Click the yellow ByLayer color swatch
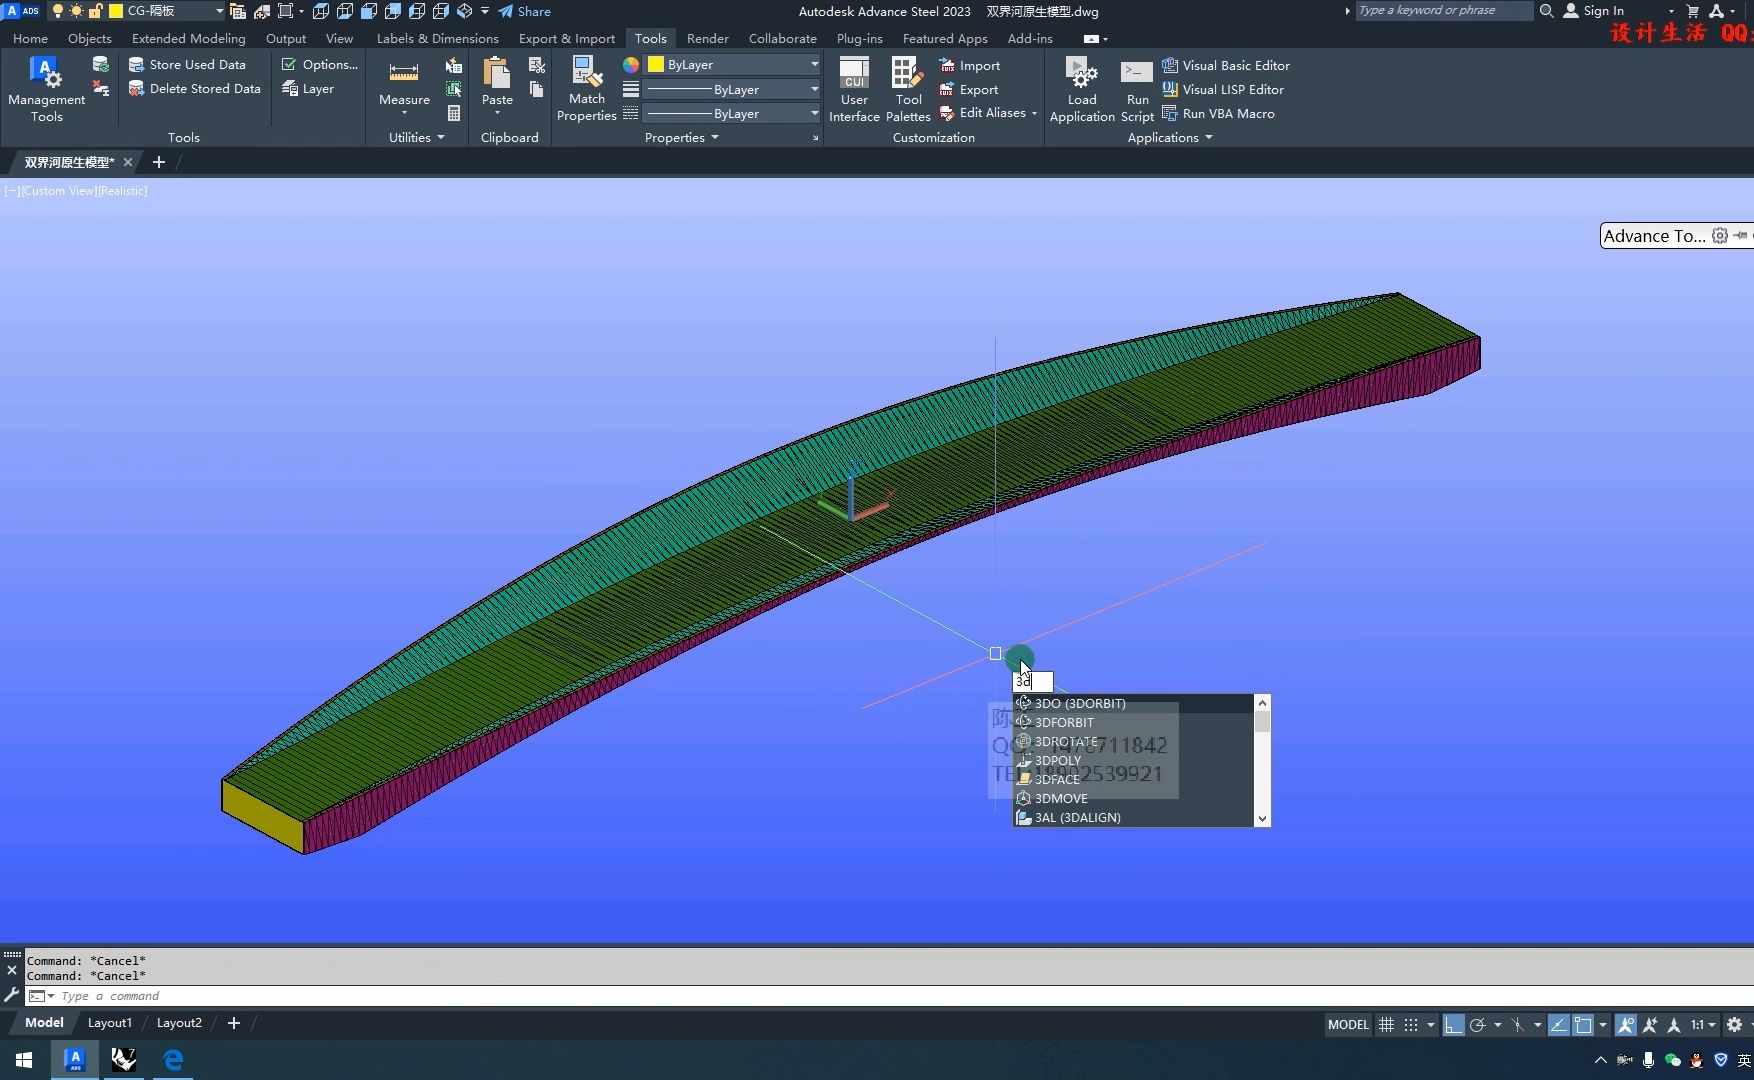Viewport: 1754px width, 1080px height. (656, 65)
